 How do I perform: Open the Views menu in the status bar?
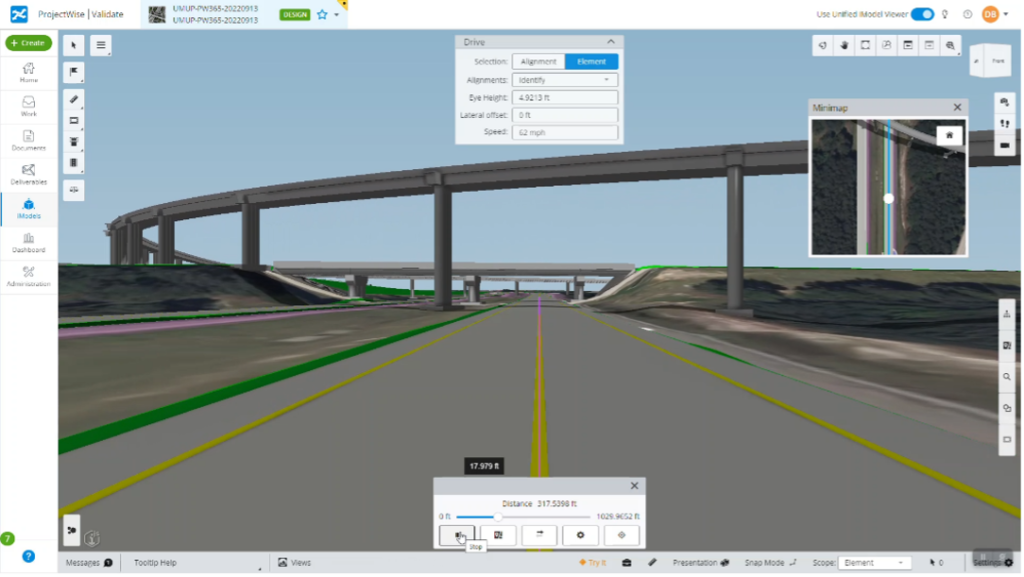click(294, 562)
